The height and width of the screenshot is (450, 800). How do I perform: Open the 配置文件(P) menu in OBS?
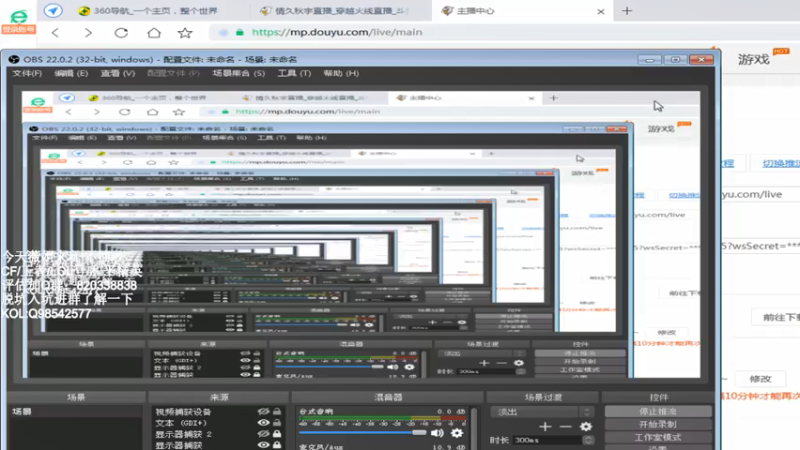pyautogui.click(x=173, y=73)
